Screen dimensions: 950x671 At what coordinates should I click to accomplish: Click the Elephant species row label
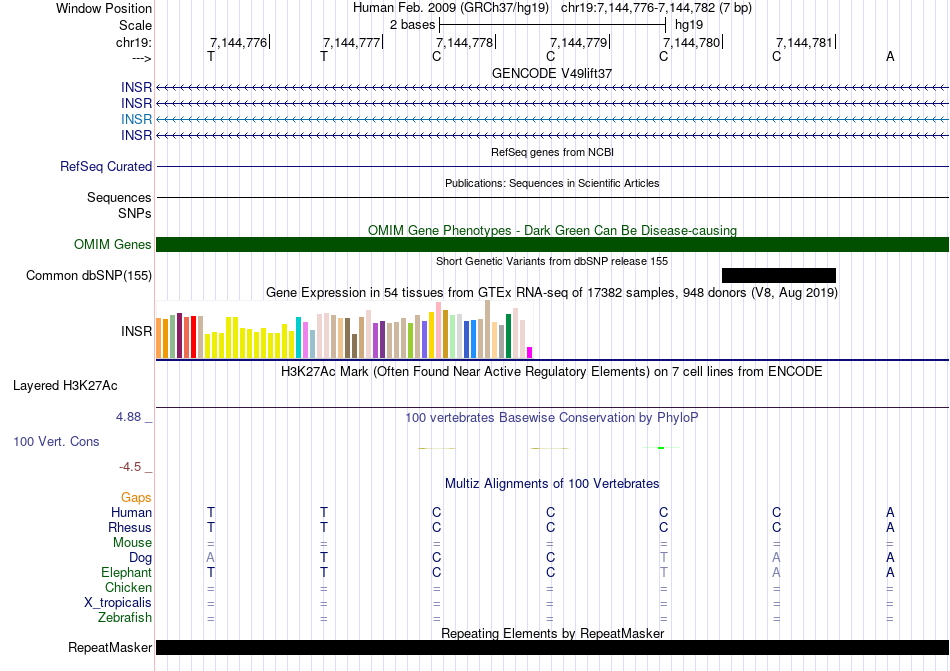coord(126,573)
